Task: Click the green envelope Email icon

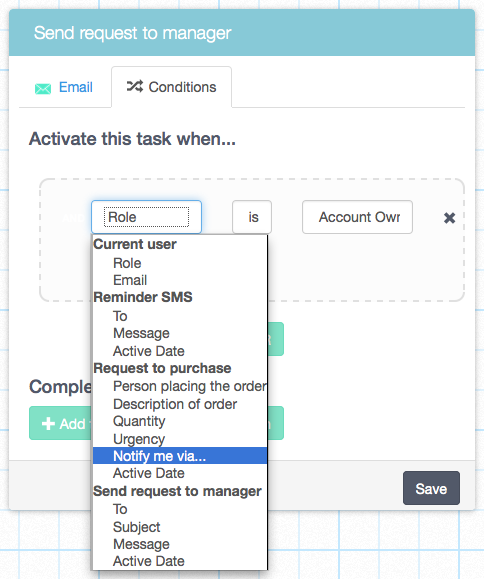Action: tap(43, 89)
